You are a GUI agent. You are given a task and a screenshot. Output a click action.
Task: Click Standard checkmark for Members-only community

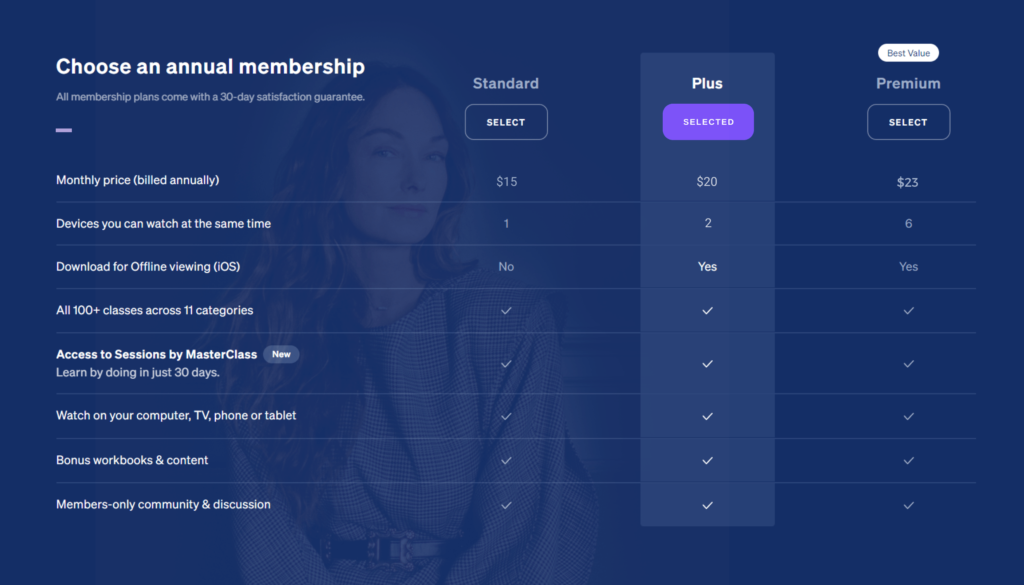506,505
